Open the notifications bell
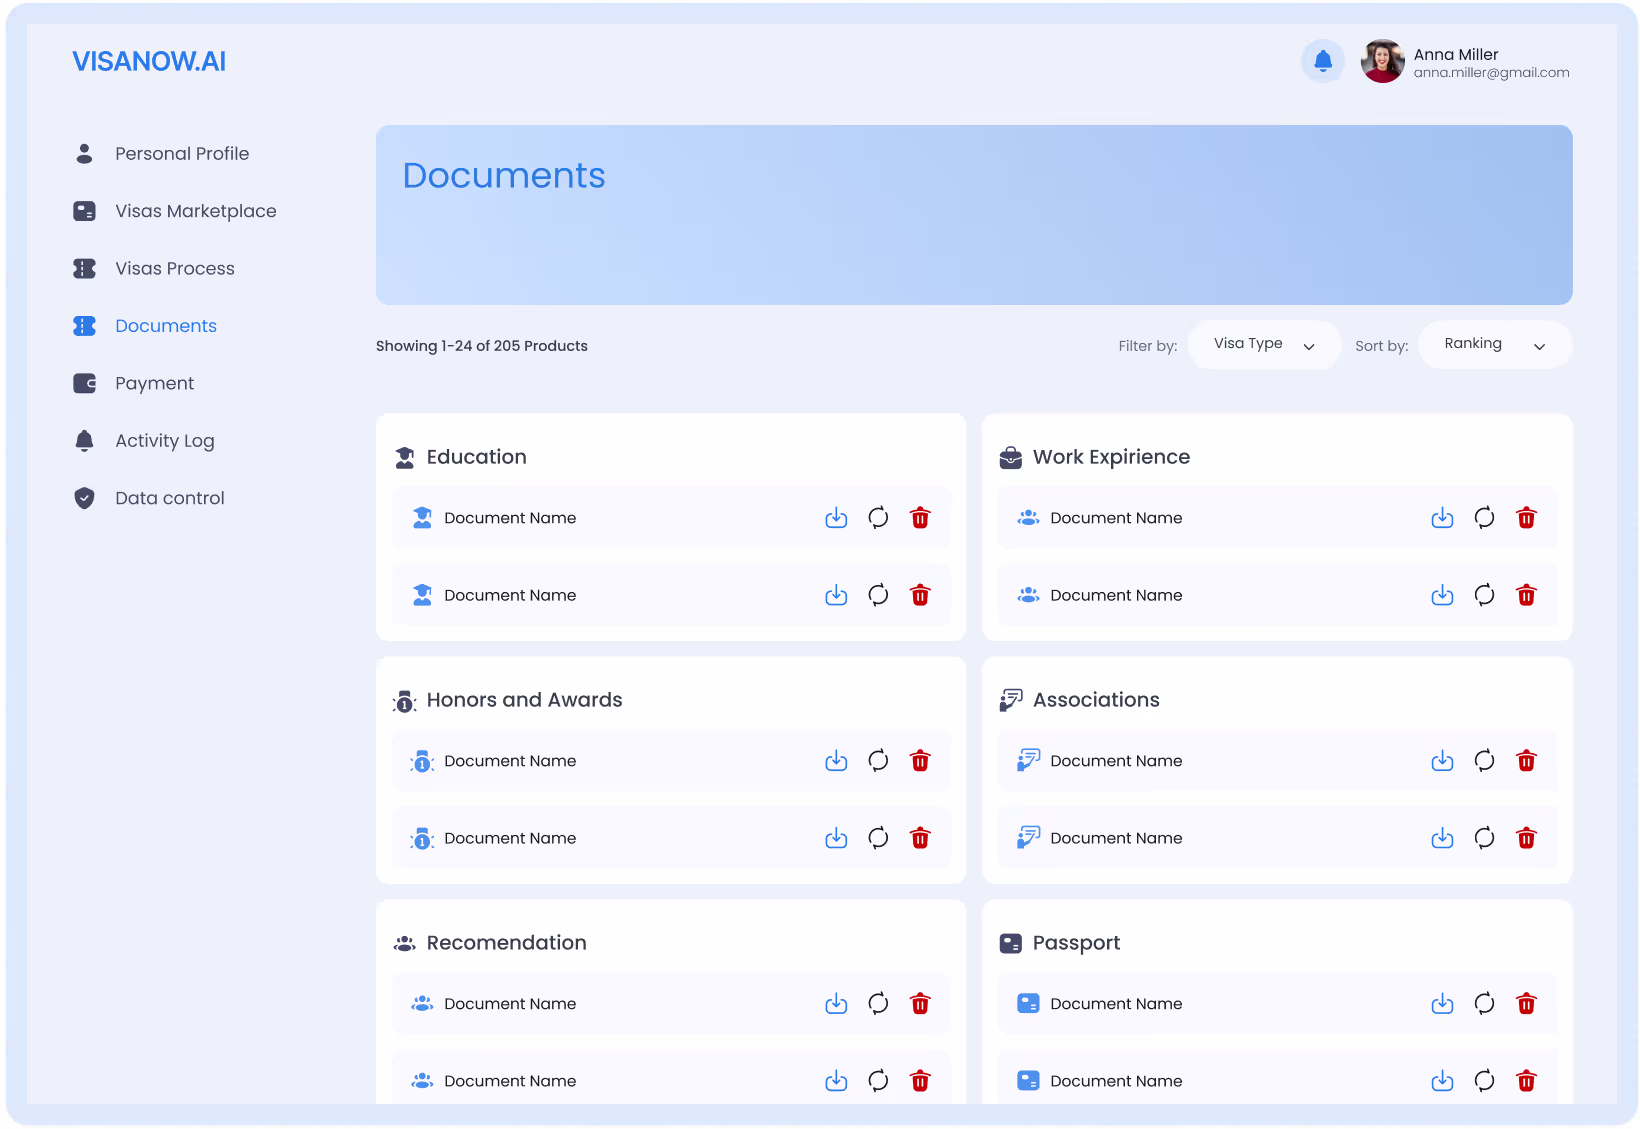 click(x=1322, y=61)
